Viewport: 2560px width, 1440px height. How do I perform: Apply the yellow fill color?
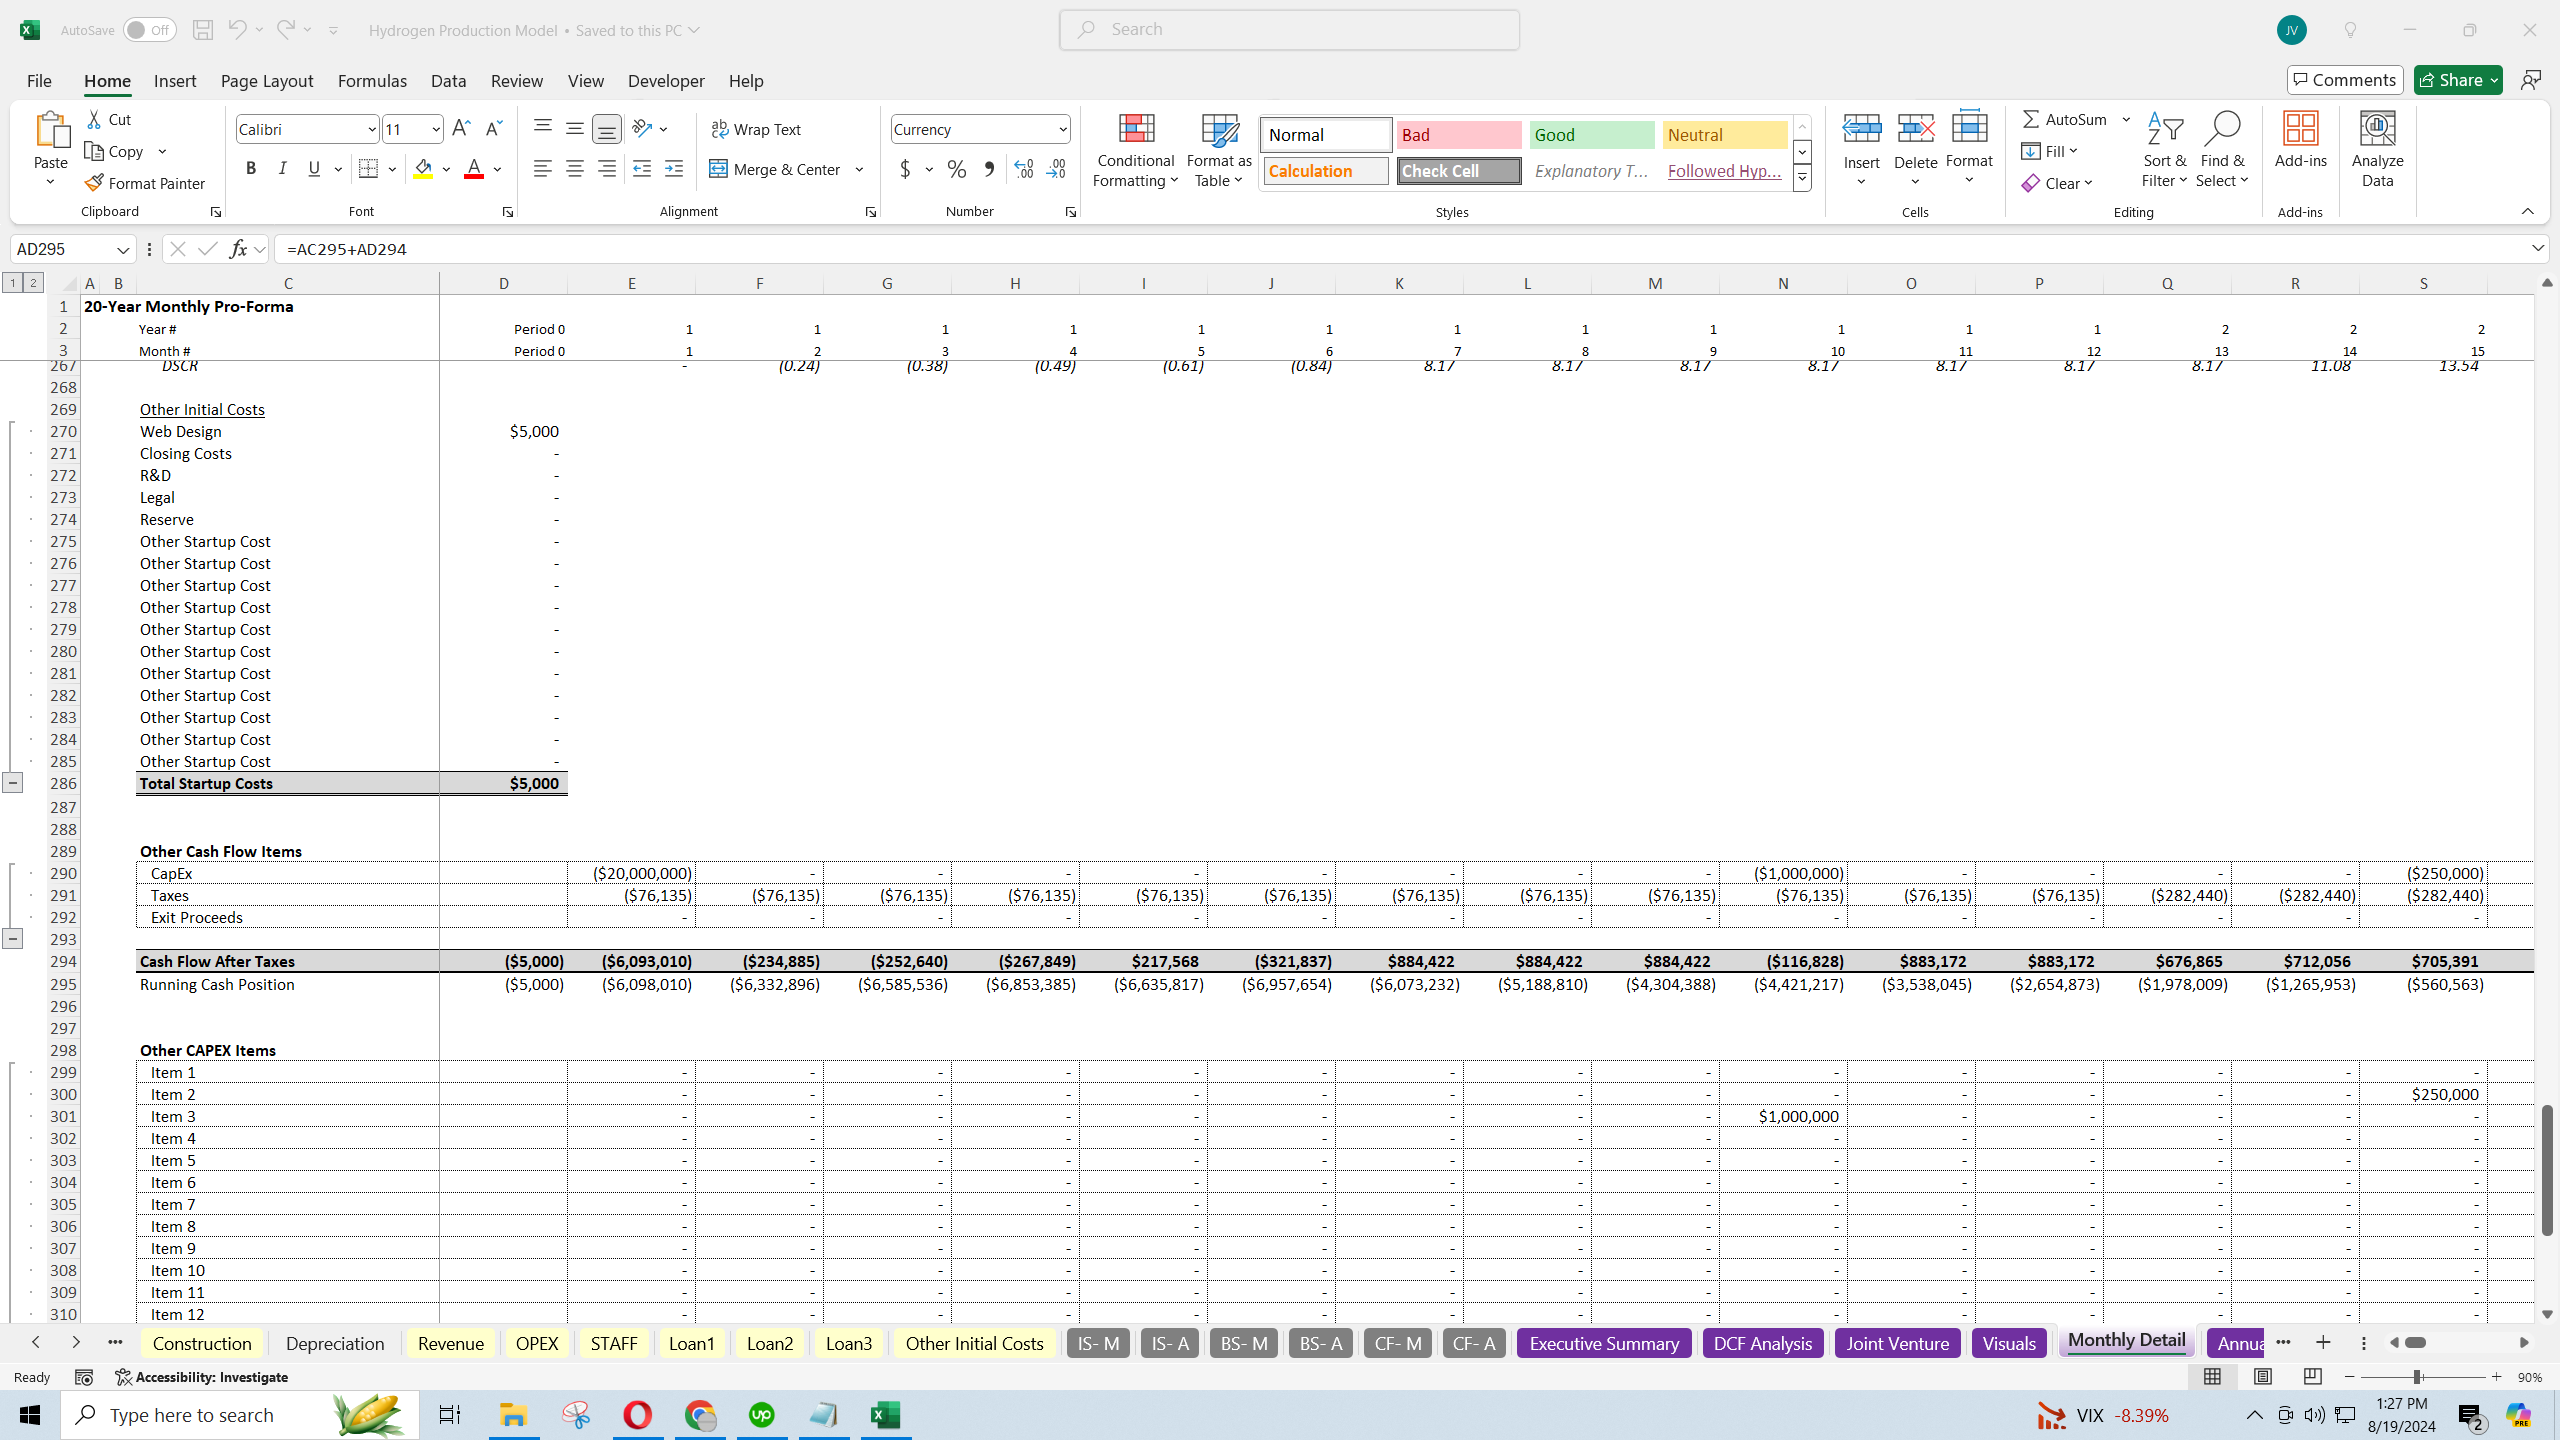pos(423,169)
